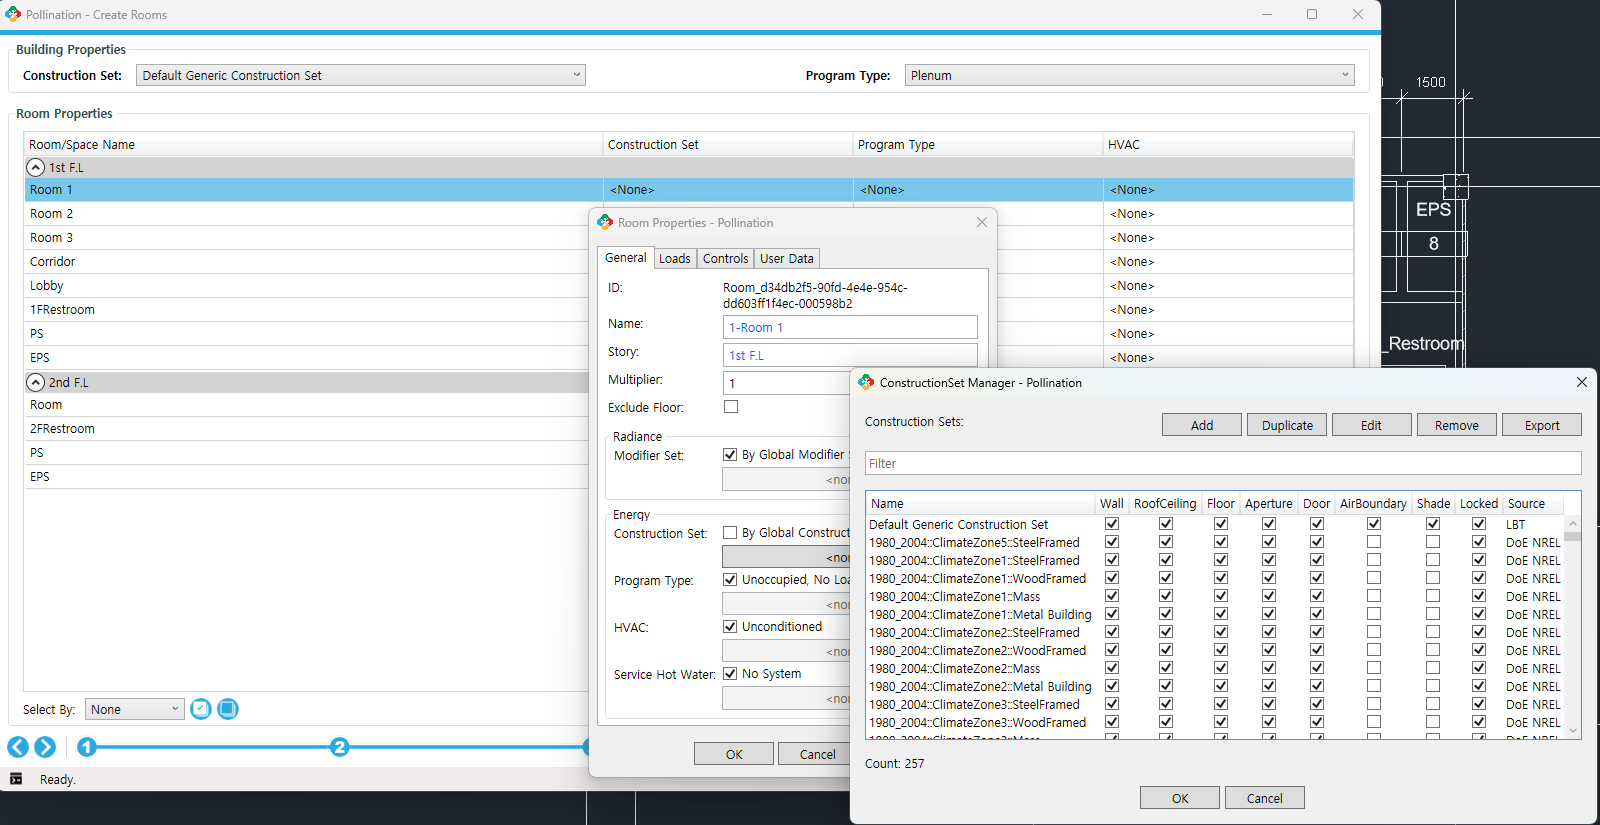The image size is (1600, 825).
Task: Switch to the Loads tab
Action: tap(675, 258)
